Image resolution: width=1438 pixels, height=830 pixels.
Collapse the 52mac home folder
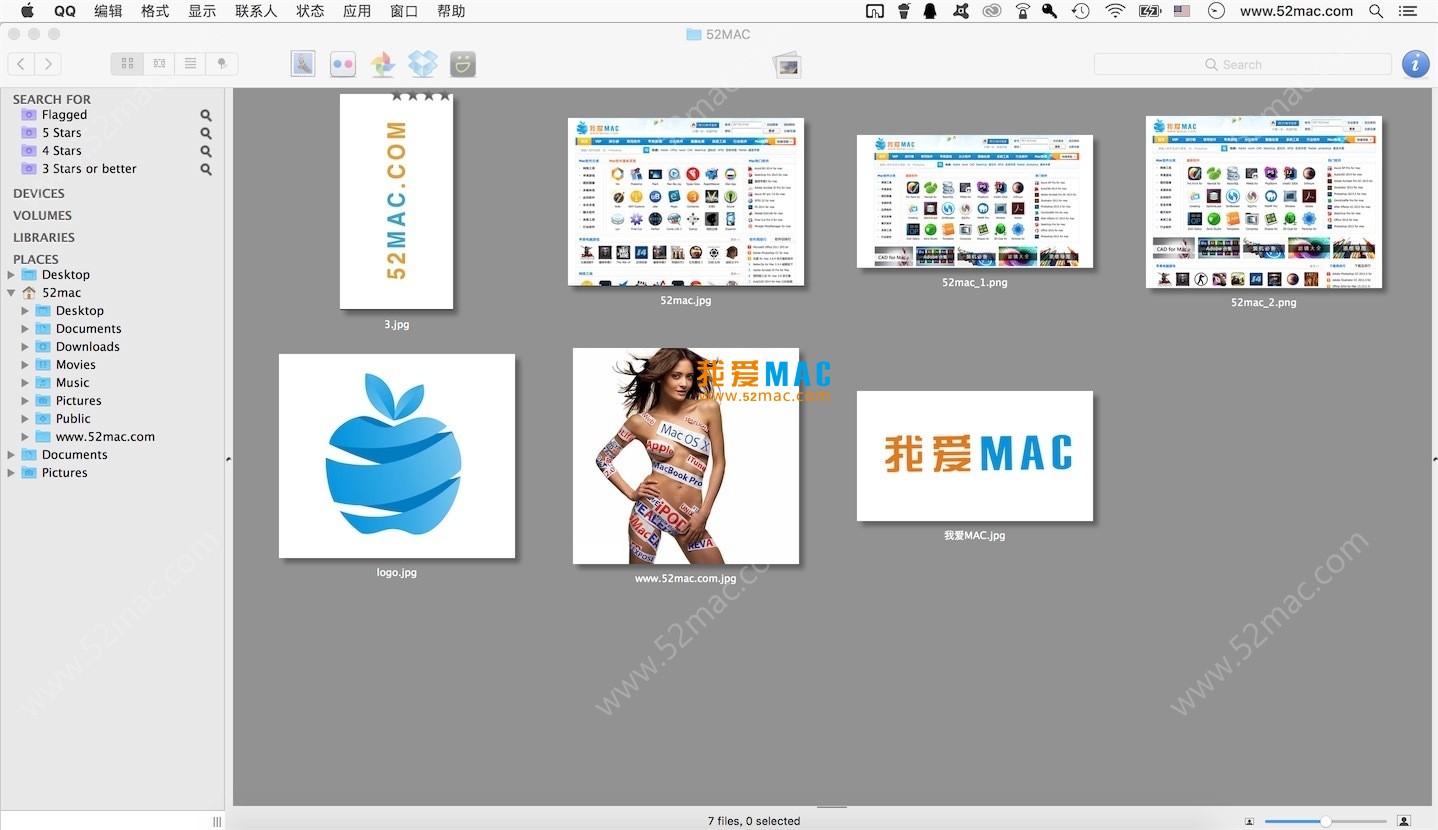[12, 293]
